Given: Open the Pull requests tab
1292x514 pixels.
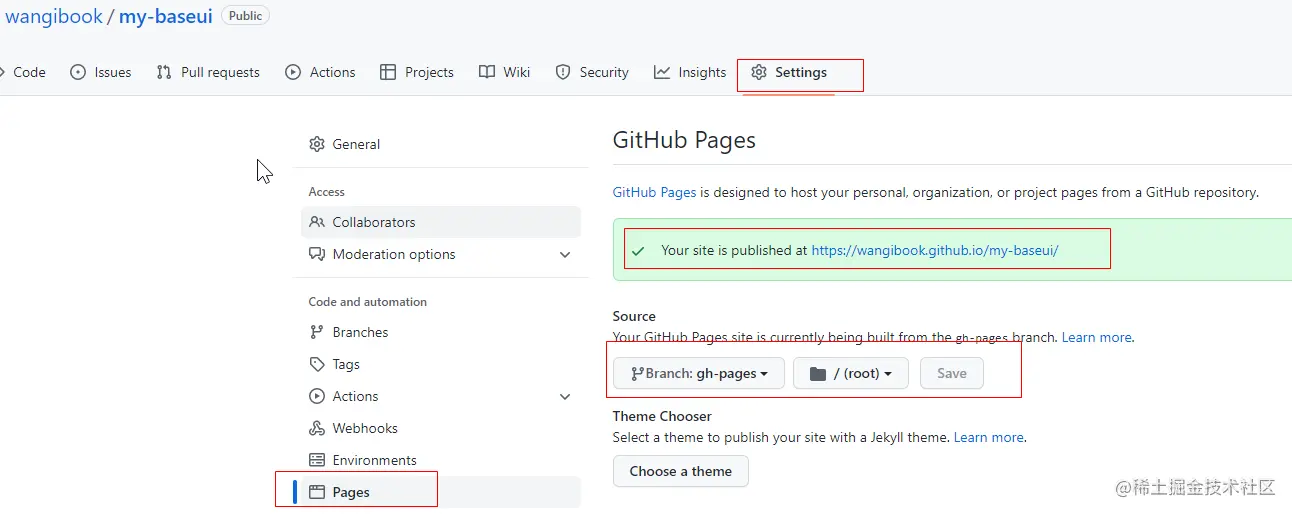Looking at the screenshot, I should tap(208, 72).
